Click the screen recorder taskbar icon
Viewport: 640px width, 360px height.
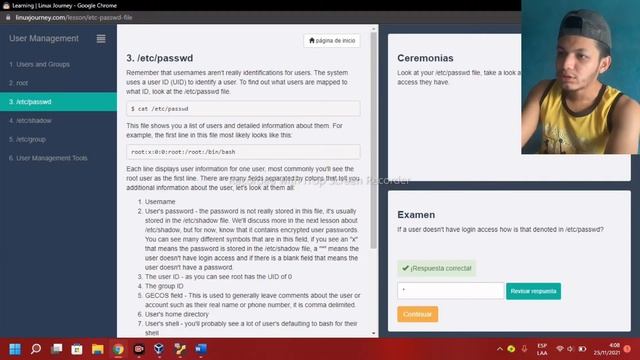139,349
